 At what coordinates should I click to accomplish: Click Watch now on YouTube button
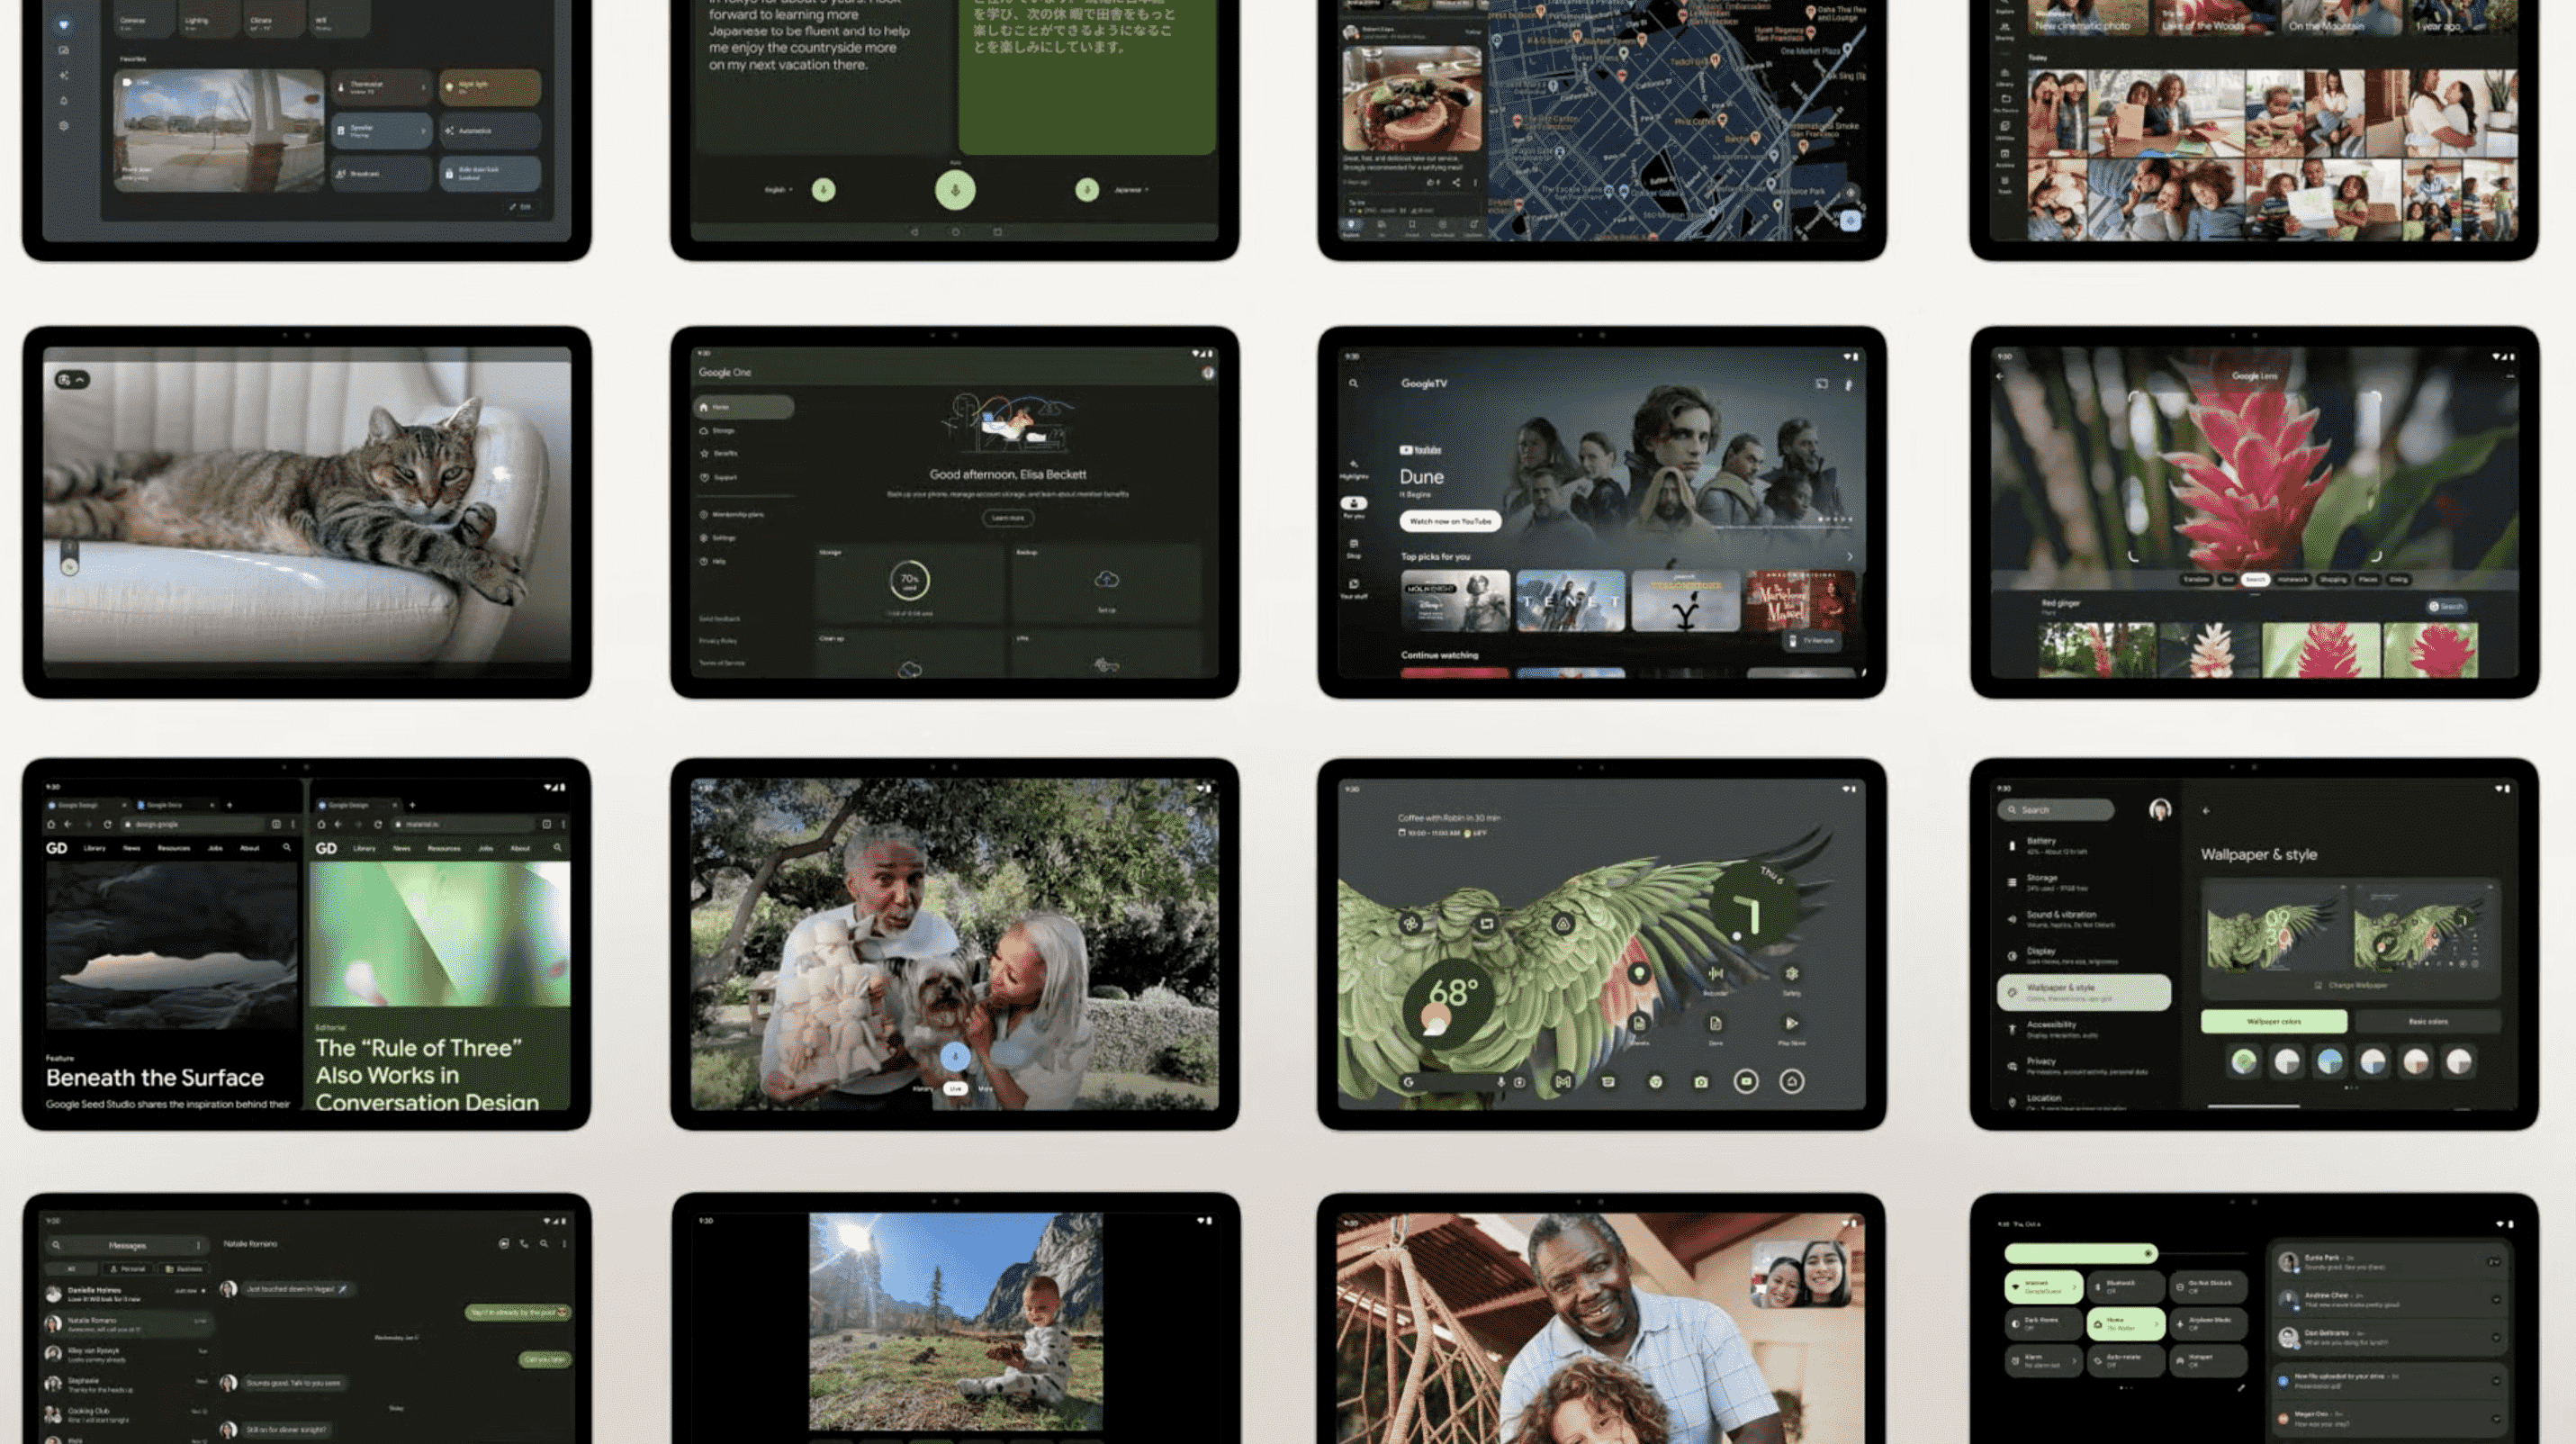tap(1450, 521)
